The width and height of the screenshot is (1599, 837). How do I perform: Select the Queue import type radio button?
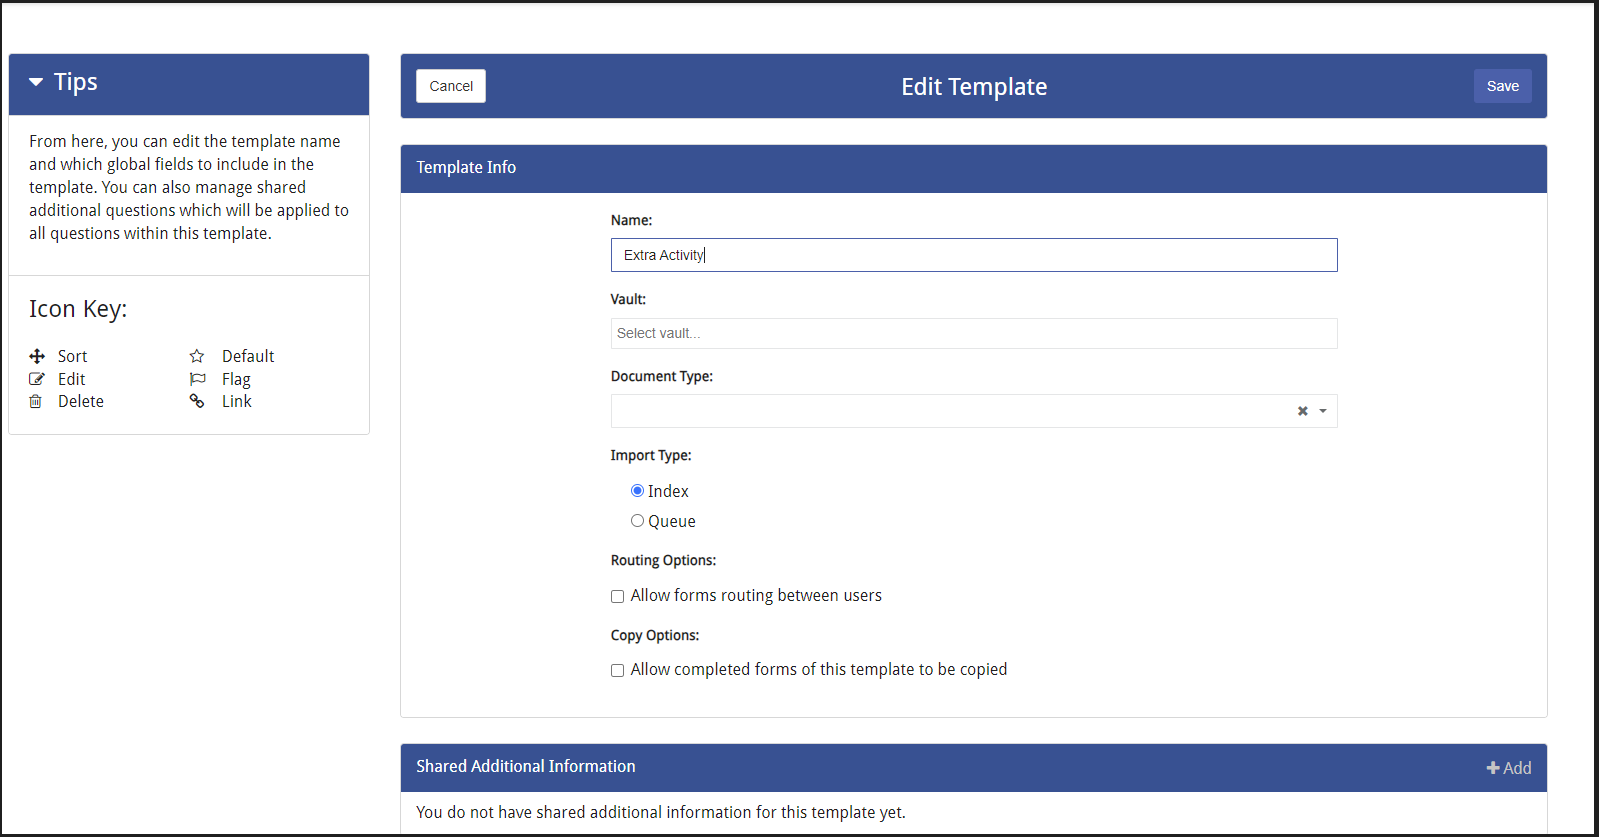pyautogui.click(x=637, y=521)
